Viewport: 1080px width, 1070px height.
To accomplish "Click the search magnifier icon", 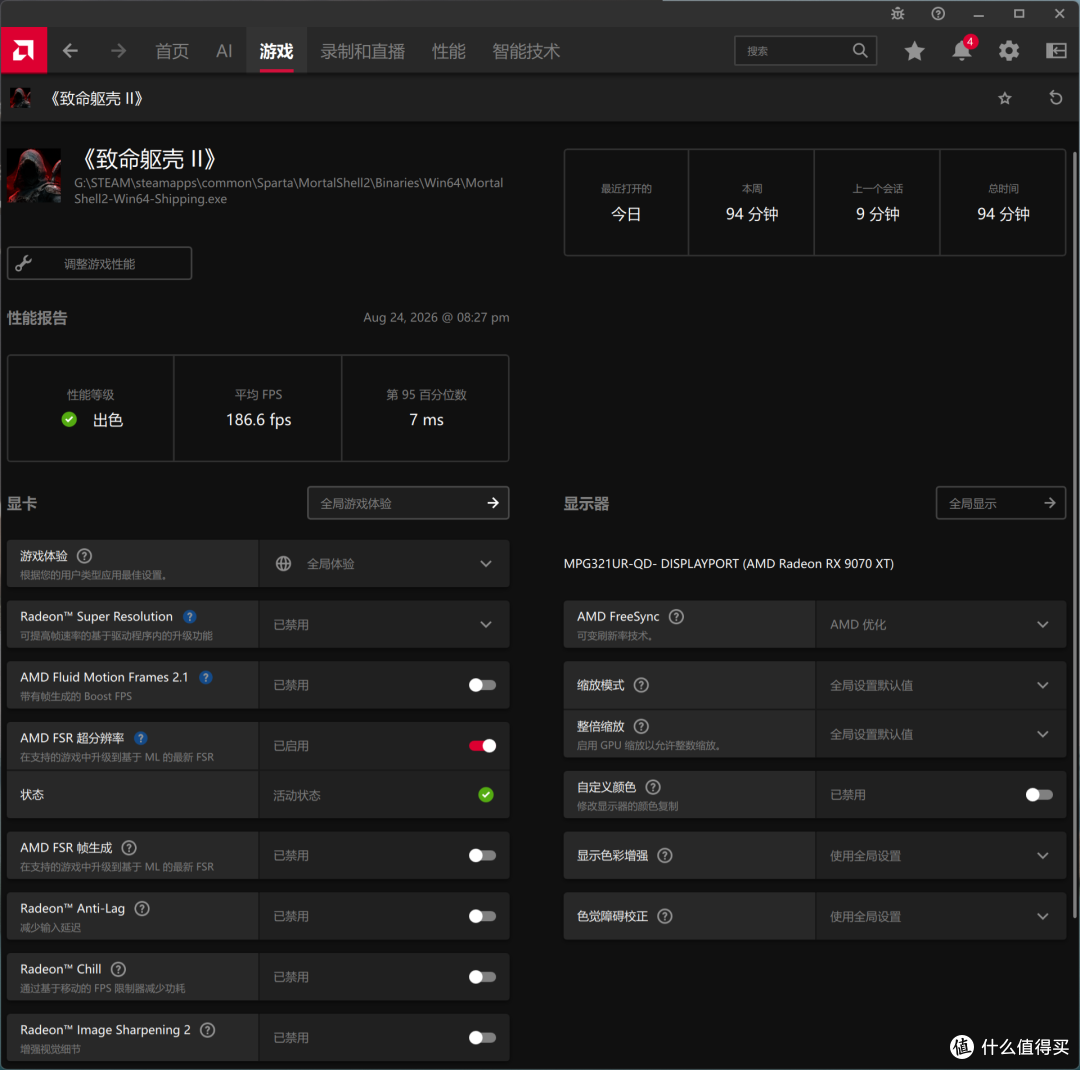I will click(860, 50).
